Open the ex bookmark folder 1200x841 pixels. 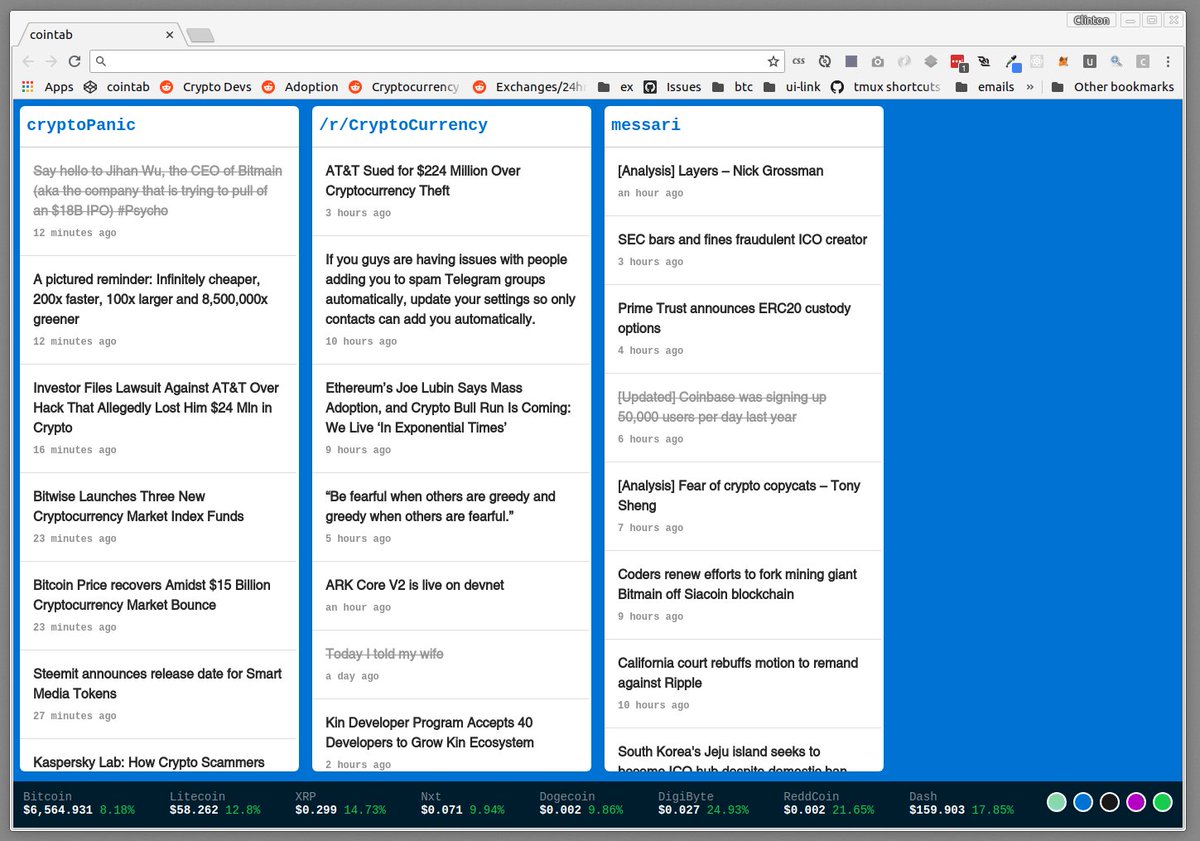(616, 87)
